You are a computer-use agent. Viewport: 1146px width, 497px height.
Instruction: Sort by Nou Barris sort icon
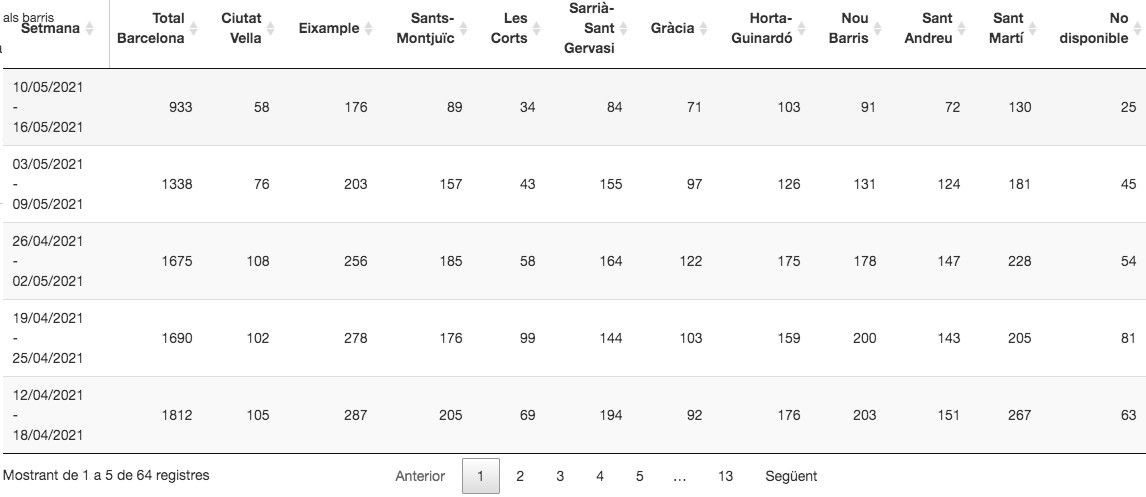point(878,29)
